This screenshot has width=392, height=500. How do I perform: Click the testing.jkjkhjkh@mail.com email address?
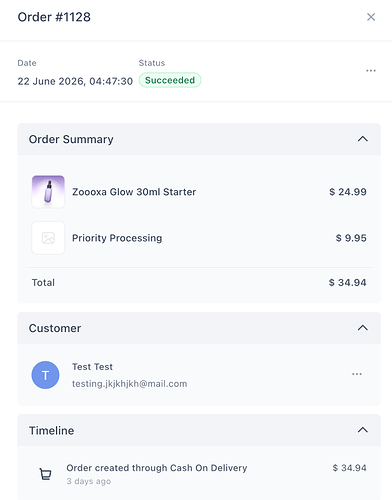click(130, 384)
